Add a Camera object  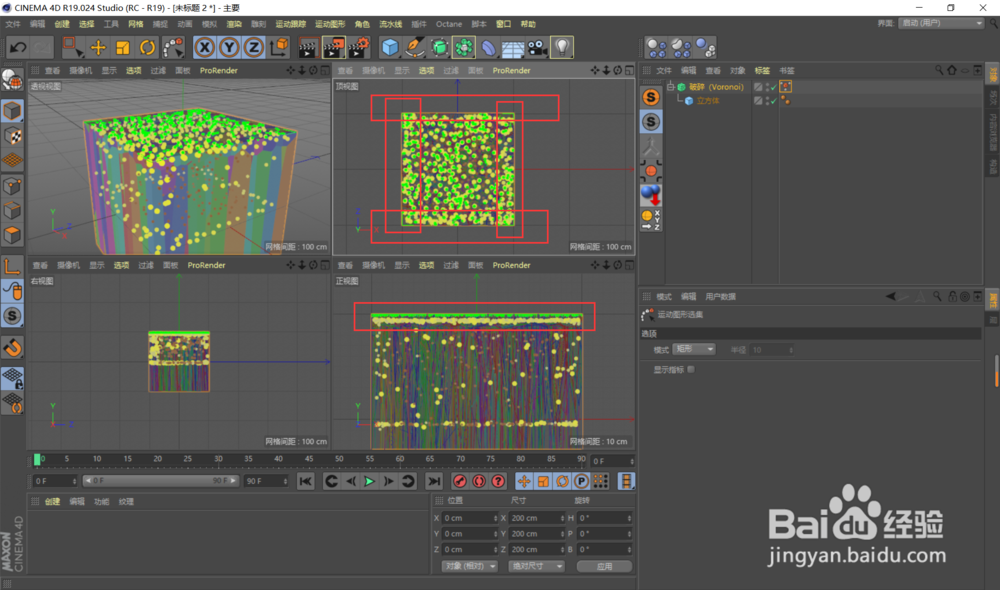[537, 48]
